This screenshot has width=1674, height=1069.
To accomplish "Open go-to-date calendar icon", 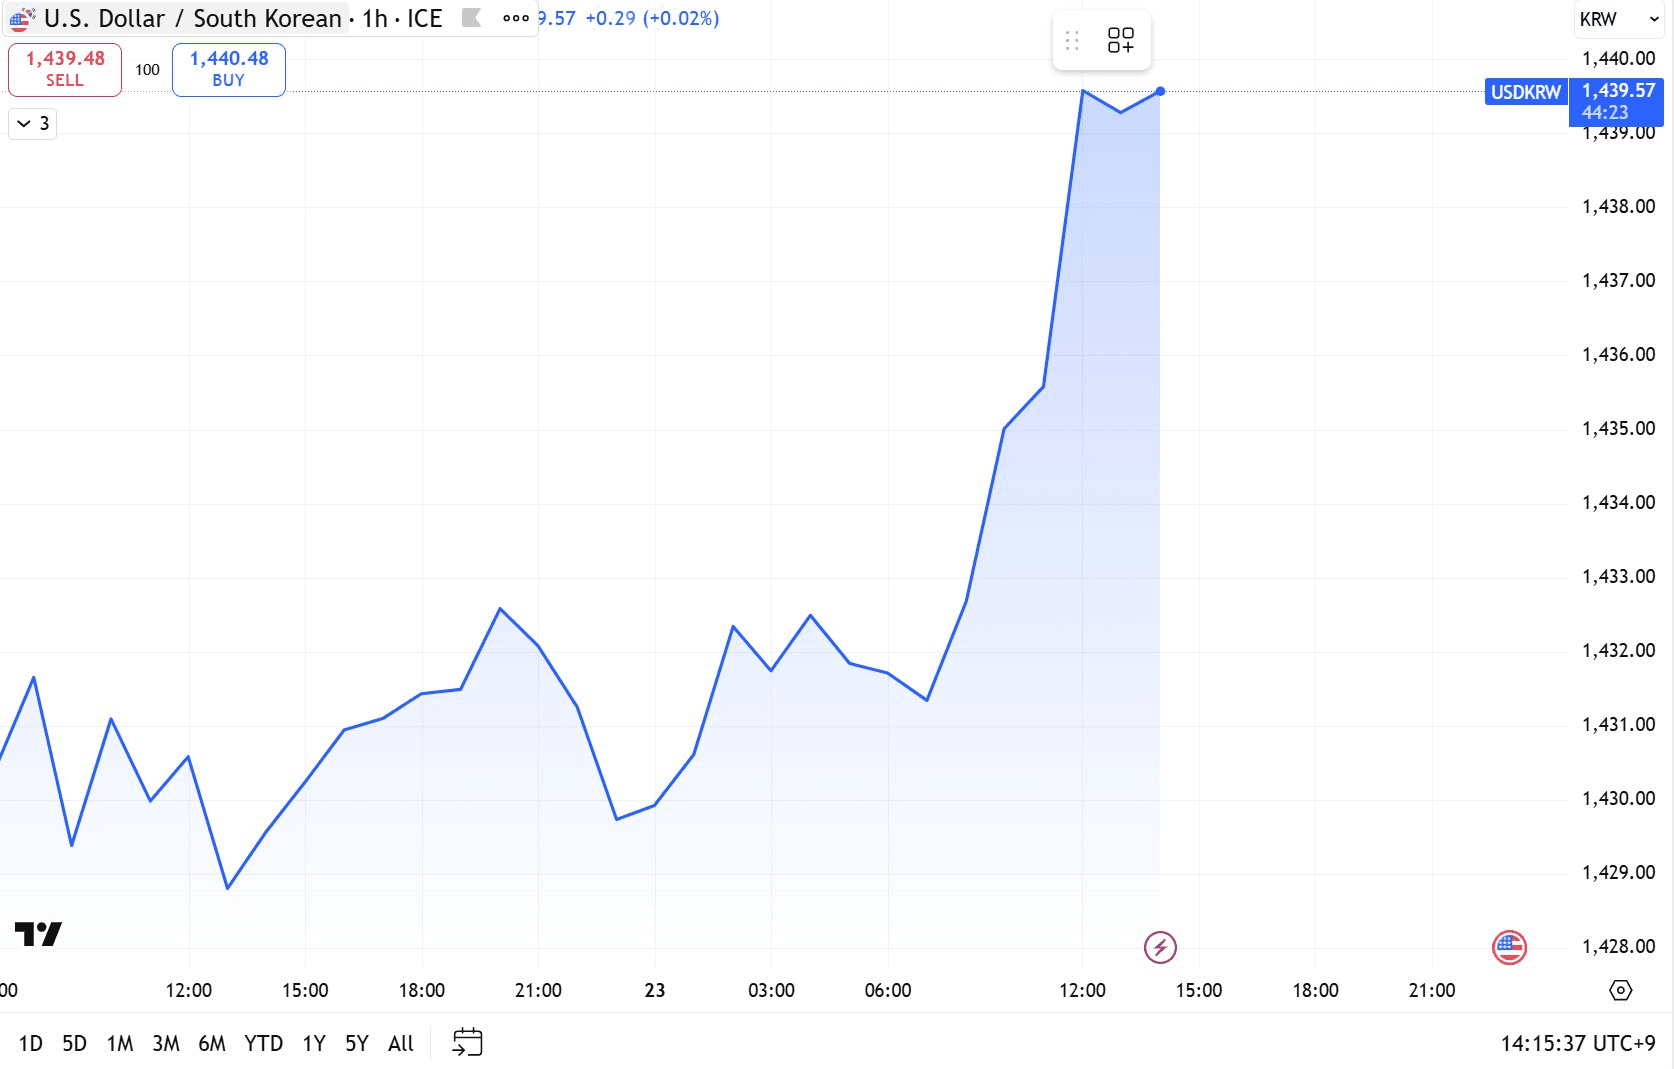I will (x=467, y=1042).
